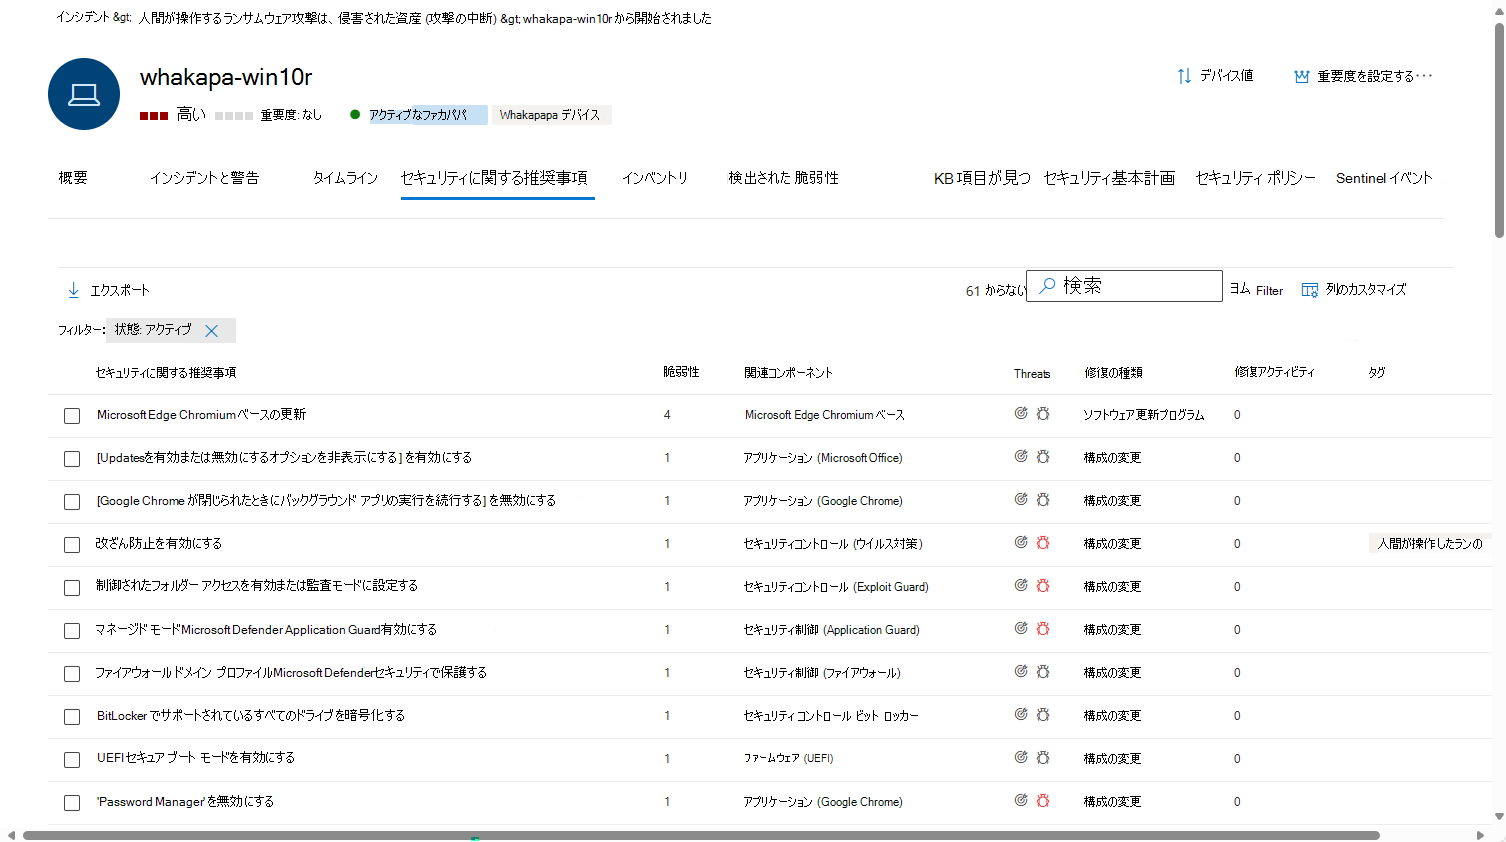Click target icon in 制御されたフォルダー row
This screenshot has height=842, width=1506.
(1021, 585)
